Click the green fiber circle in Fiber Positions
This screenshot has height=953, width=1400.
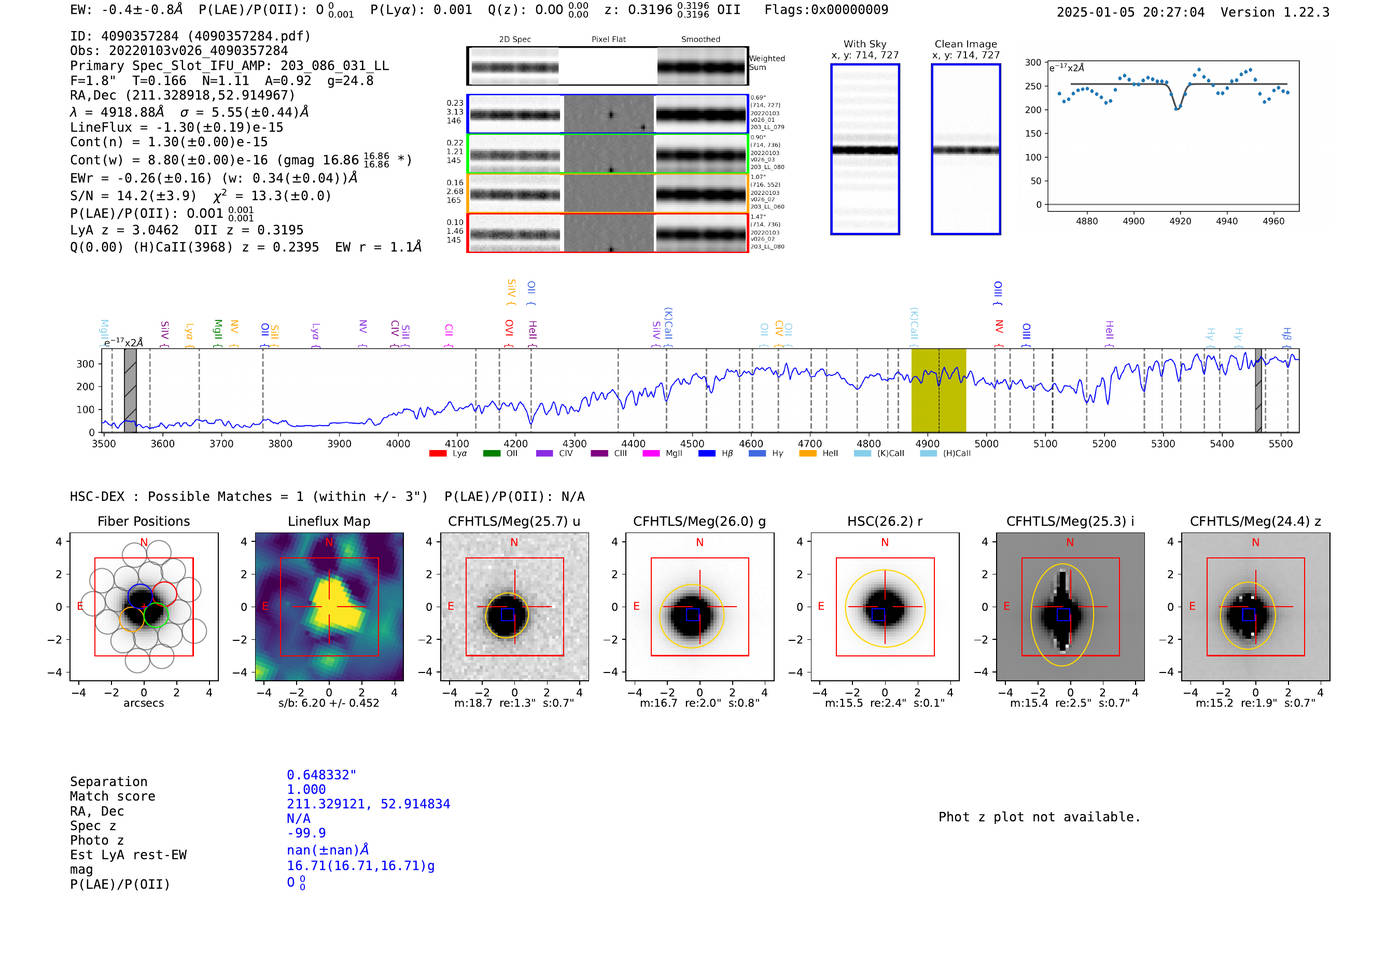click(x=155, y=615)
